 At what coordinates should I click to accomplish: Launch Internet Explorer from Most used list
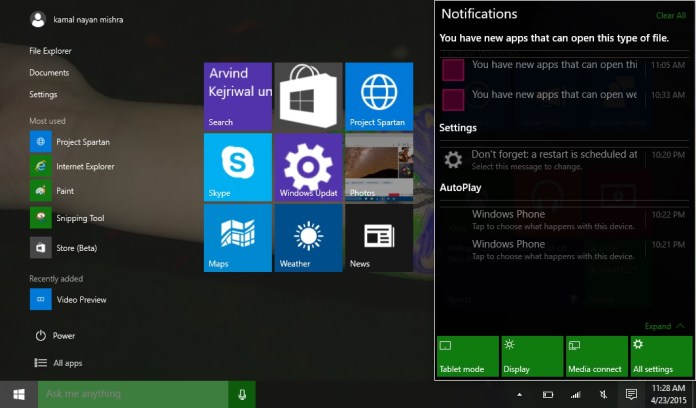click(x=73, y=166)
